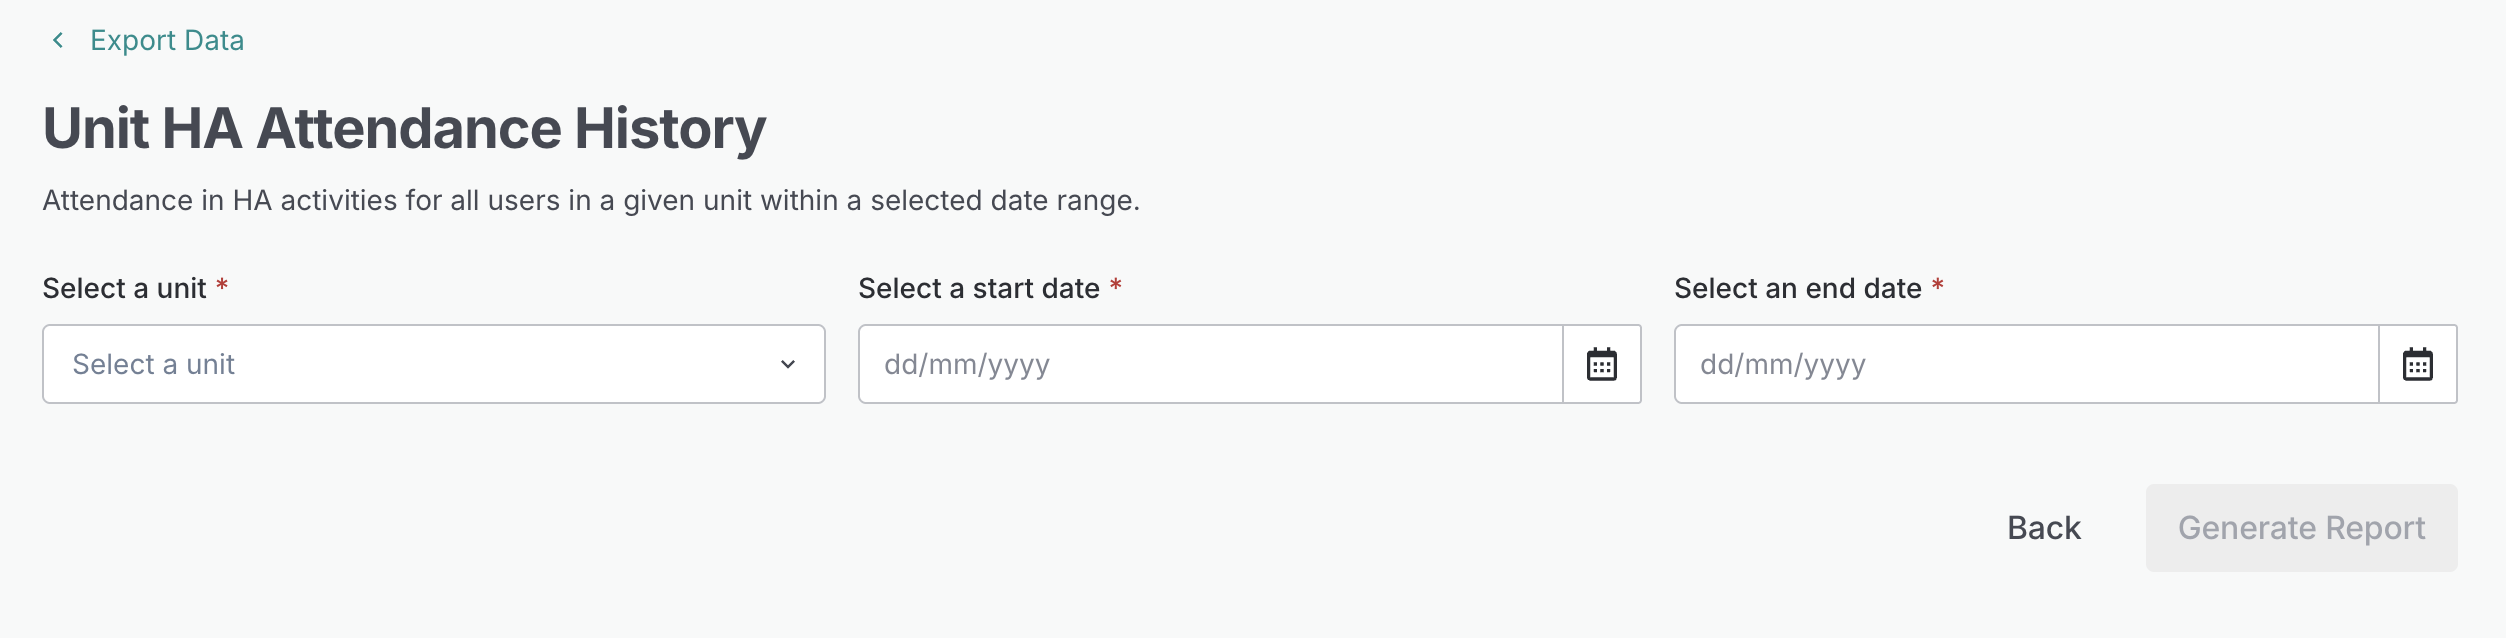Focus the start date input field
Image resolution: width=2506 pixels, height=638 pixels.
tap(1210, 364)
